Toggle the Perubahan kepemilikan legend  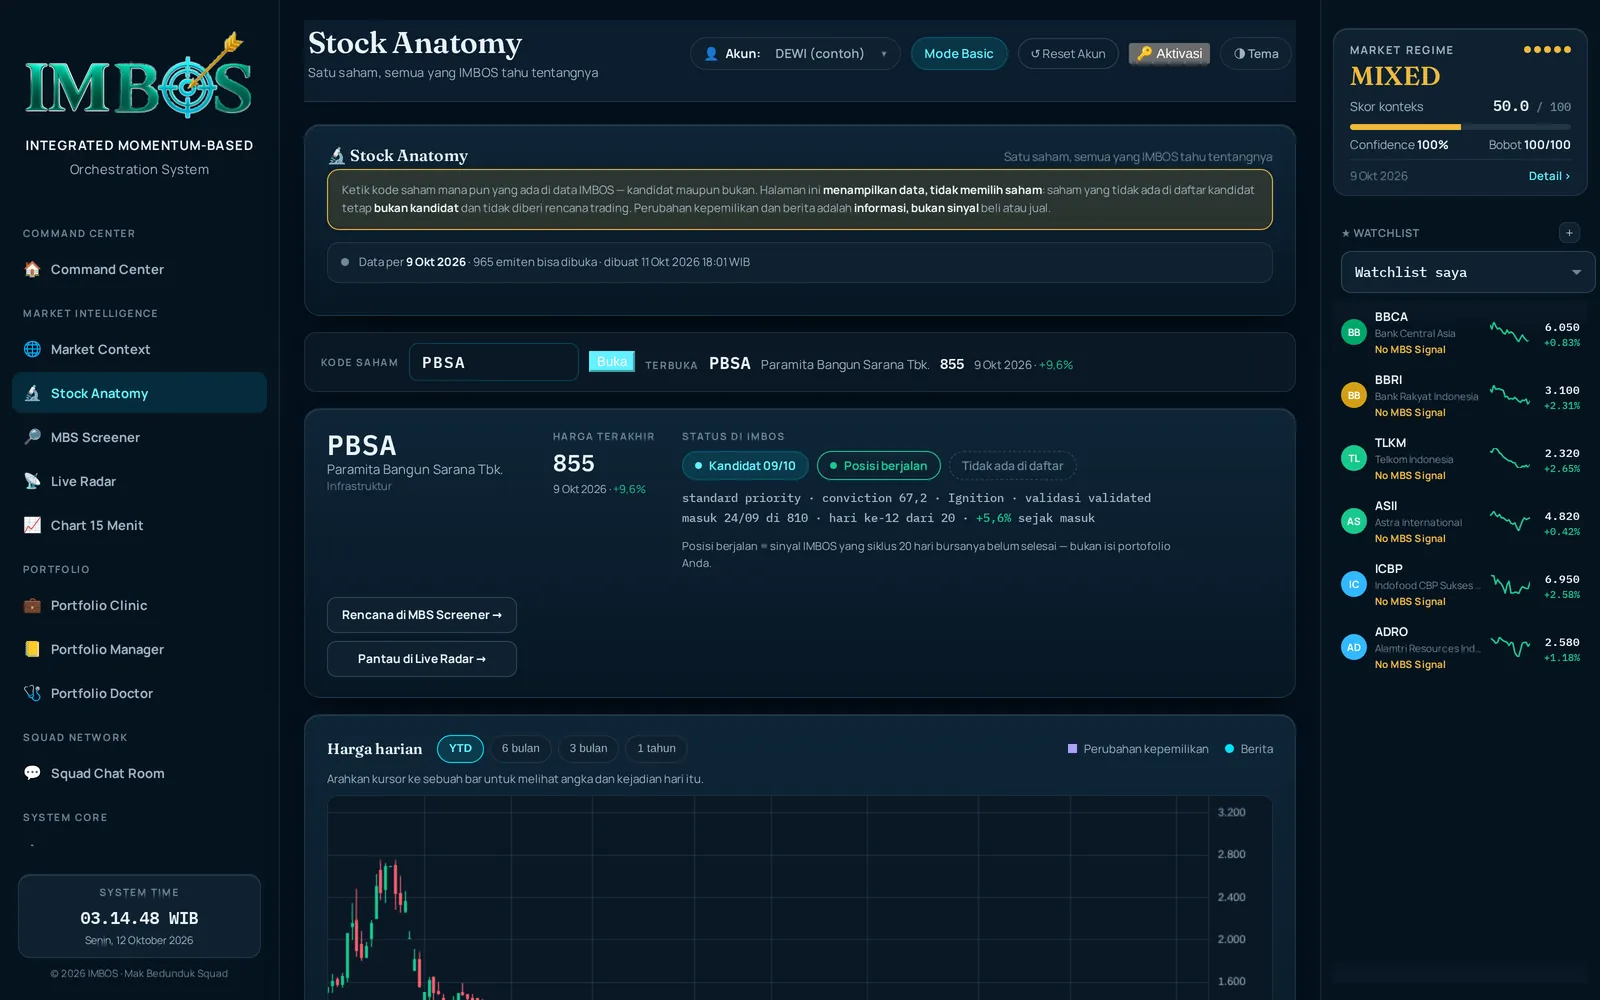coord(1138,749)
